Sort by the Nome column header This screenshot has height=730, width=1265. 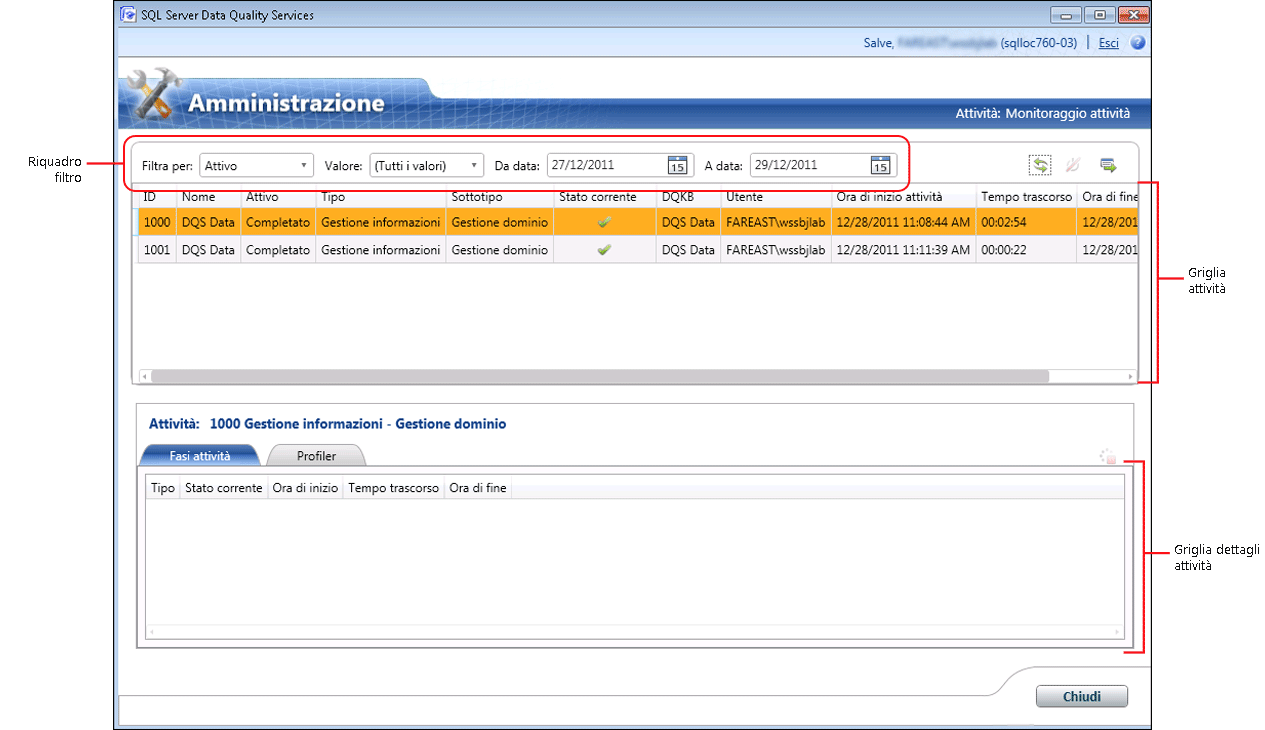click(209, 197)
